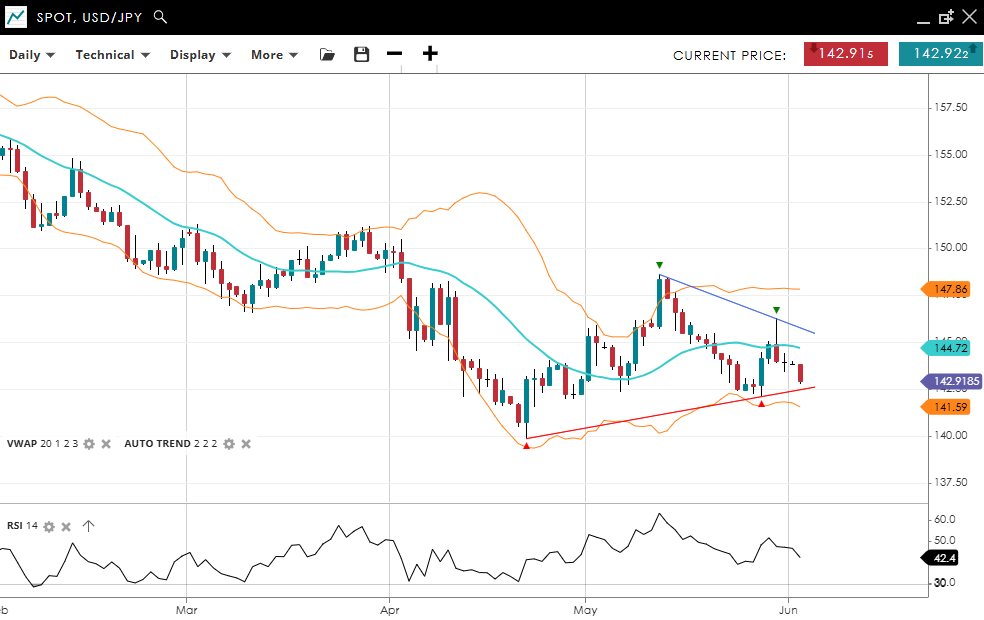984x620 pixels.
Task: Pop out the chart window
Action: click(x=946, y=17)
